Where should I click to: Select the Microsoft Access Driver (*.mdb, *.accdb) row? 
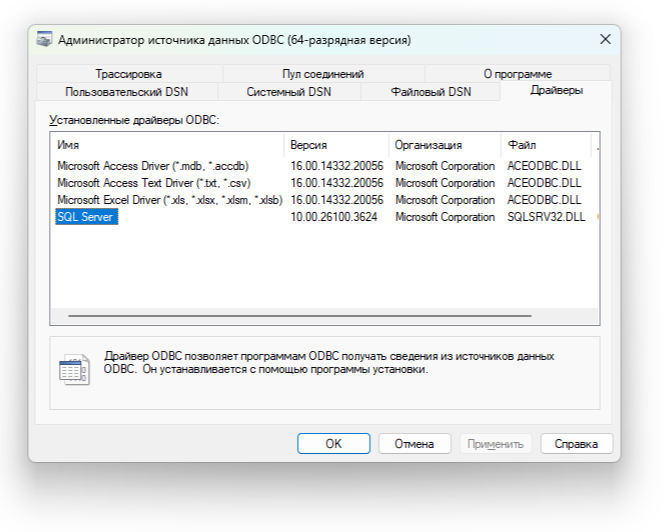click(152, 166)
